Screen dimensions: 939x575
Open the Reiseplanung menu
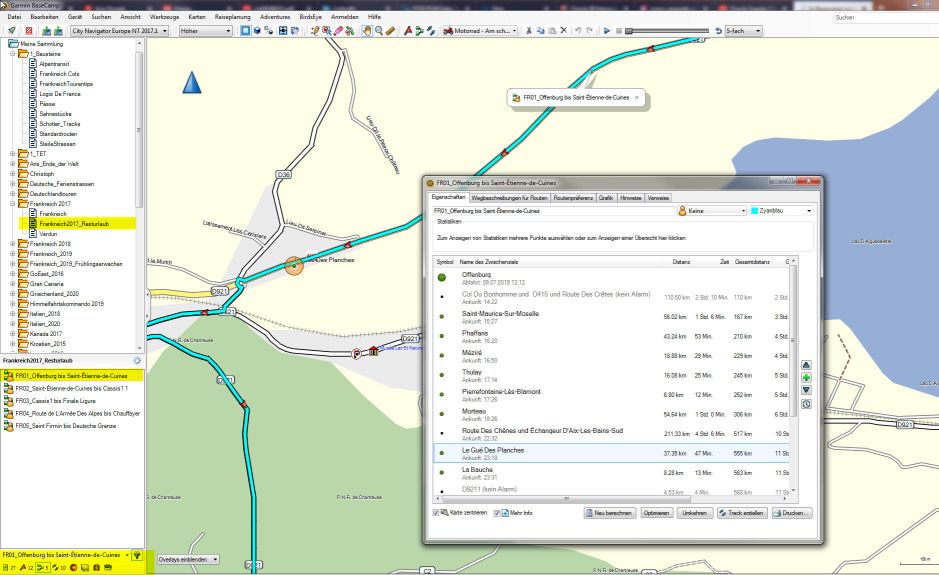pos(232,17)
